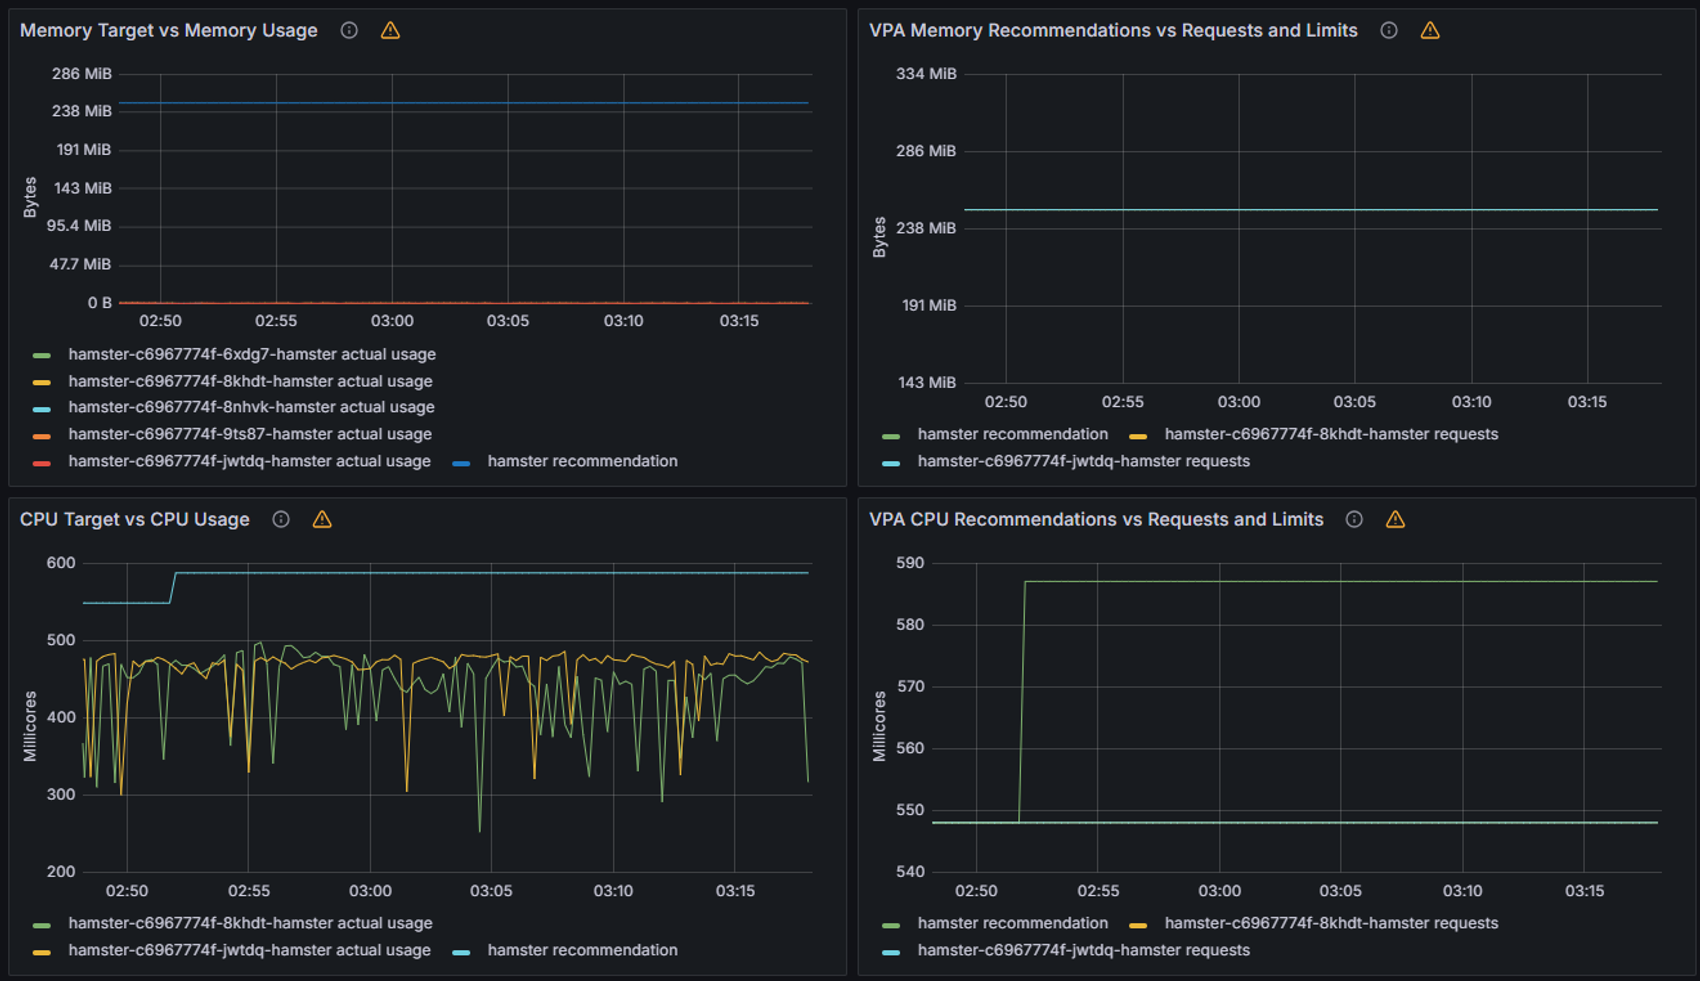
Task: Toggle 8khdt-hamster actual usage series in memory legend
Action: pyautogui.click(x=250, y=381)
